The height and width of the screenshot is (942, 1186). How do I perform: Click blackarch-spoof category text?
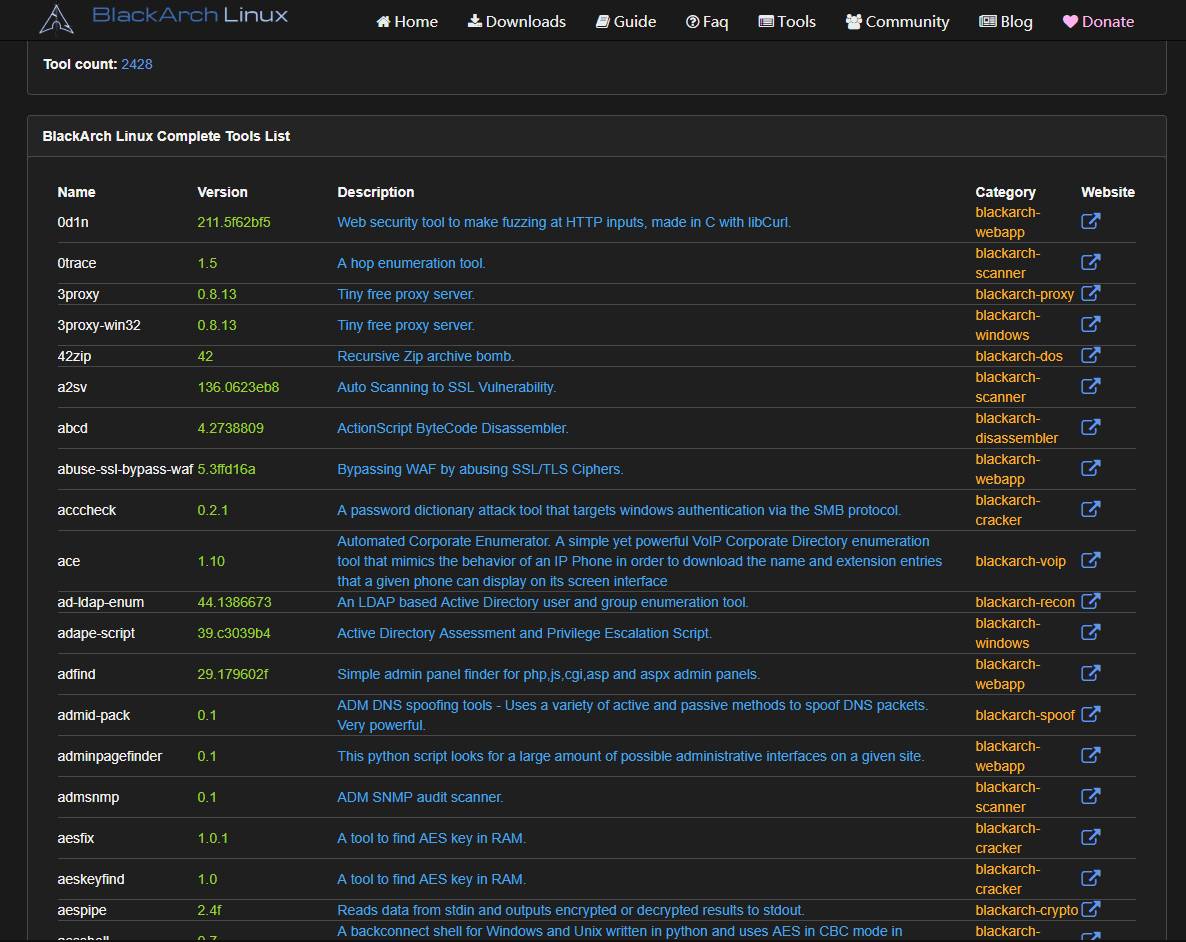click(x=1025, y=715)
